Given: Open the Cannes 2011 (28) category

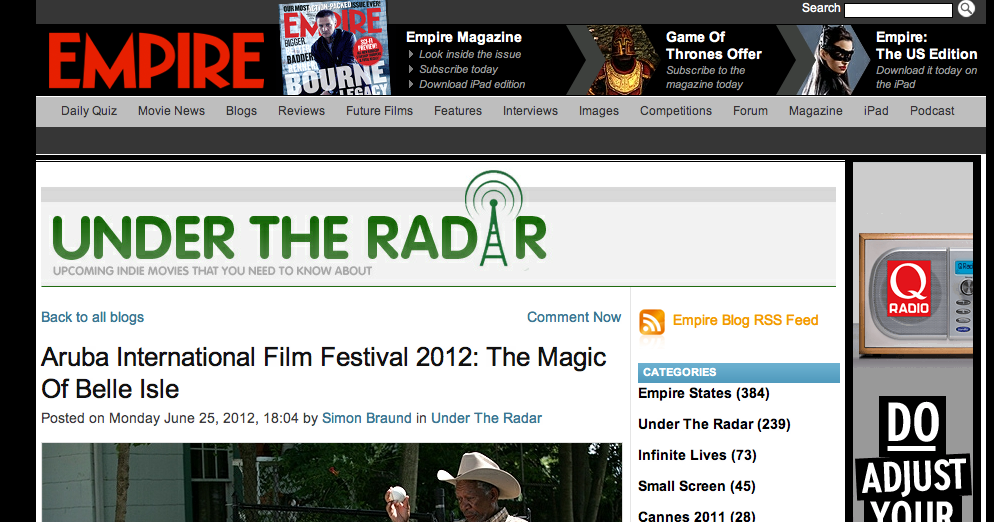Looking at the screenshot, I should point(696,516).
